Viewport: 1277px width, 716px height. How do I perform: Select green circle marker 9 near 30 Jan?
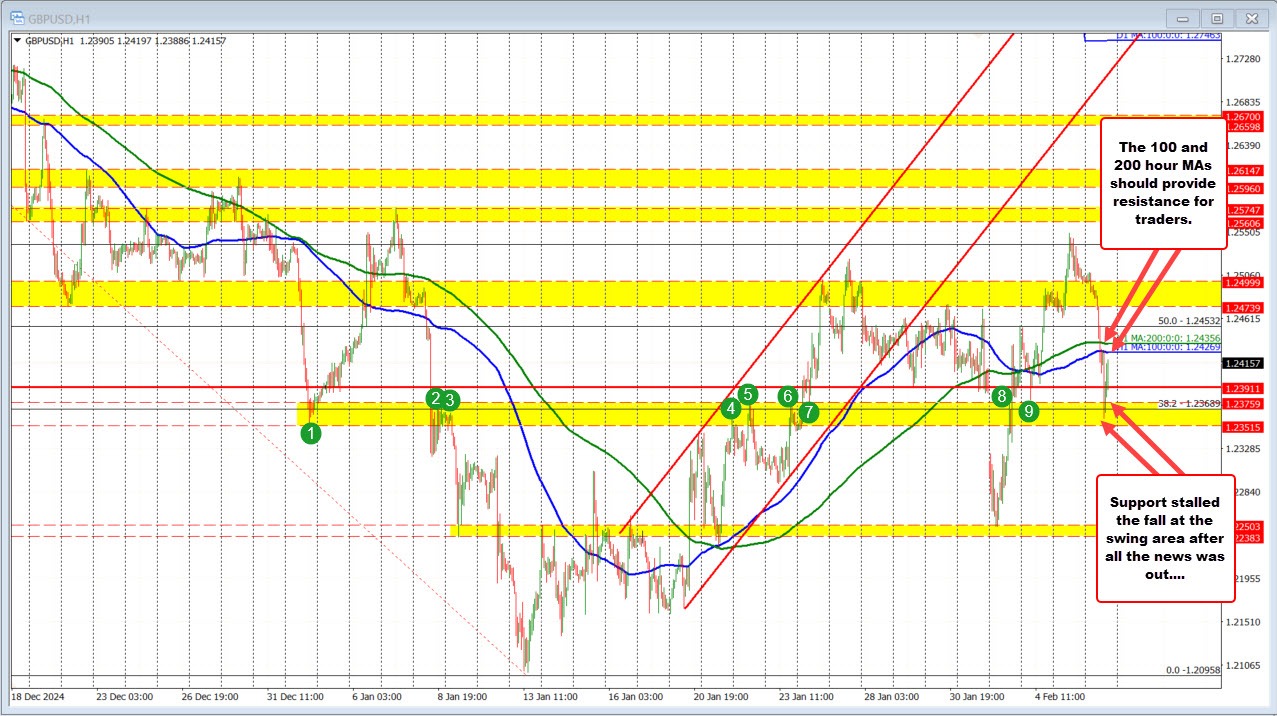(1027, 410)
